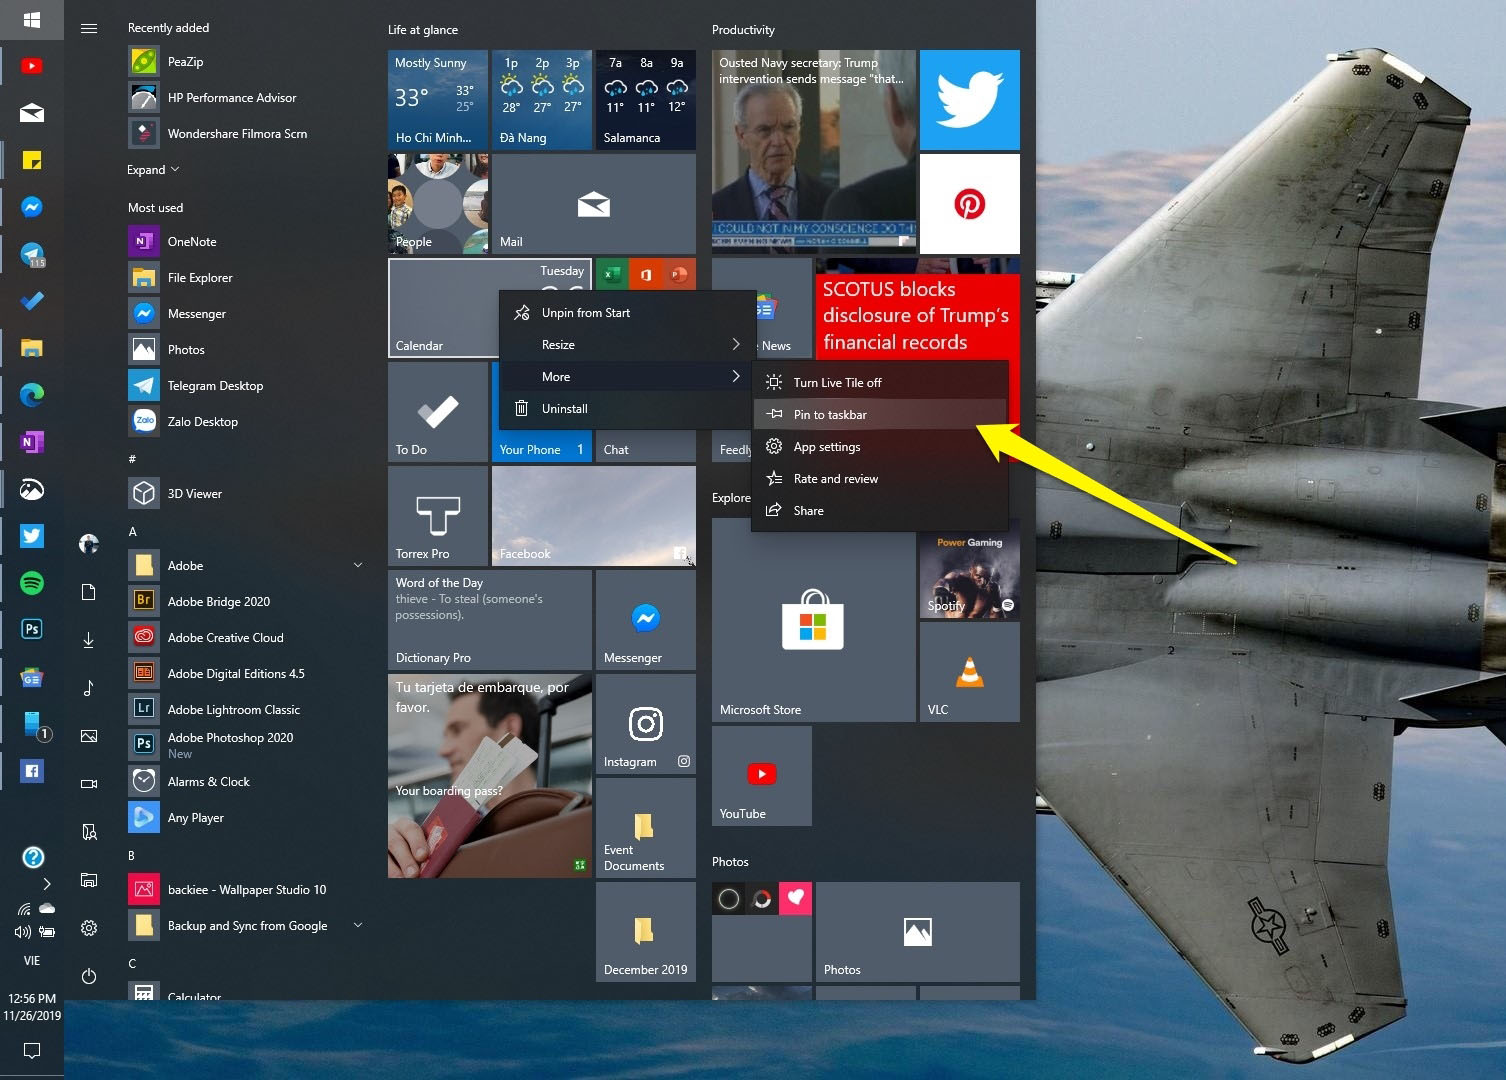The image size is (1506, 1080).
Task: Select Uninstall in the context menu
Action: pos(627,409)
